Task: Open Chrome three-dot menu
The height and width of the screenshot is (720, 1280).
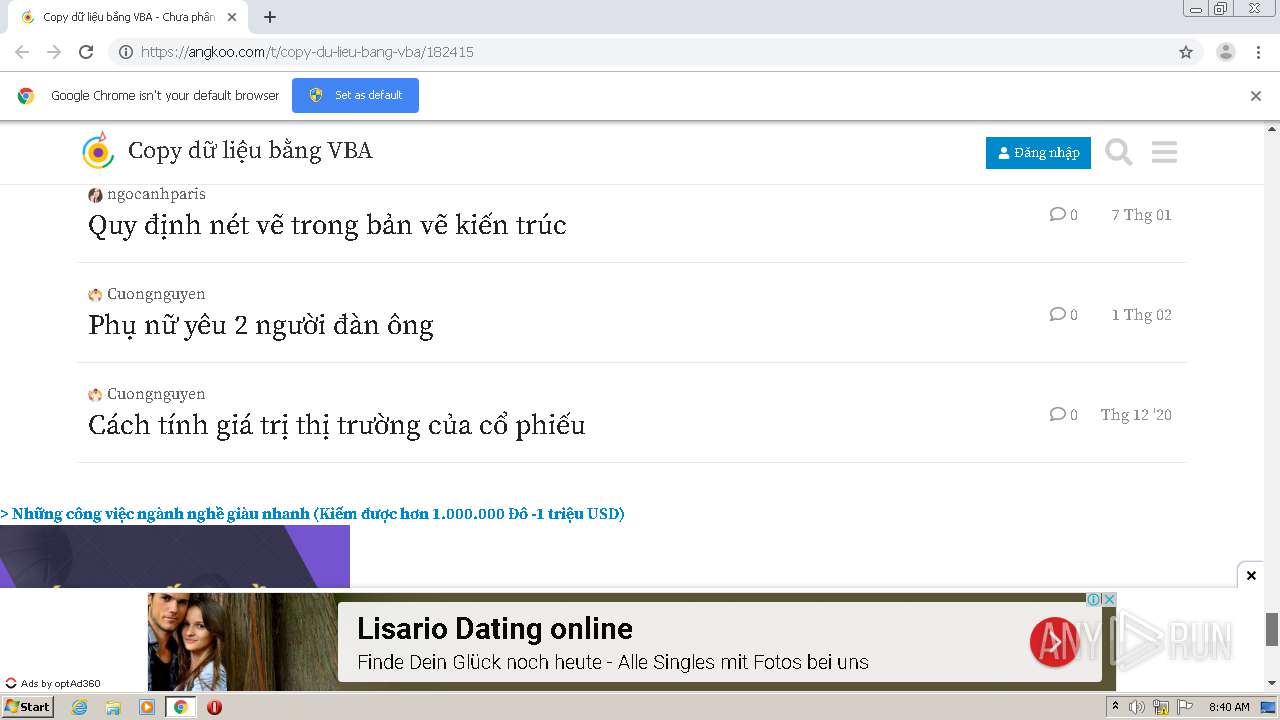Action: pyautogui.click(x=1258, y=52)
